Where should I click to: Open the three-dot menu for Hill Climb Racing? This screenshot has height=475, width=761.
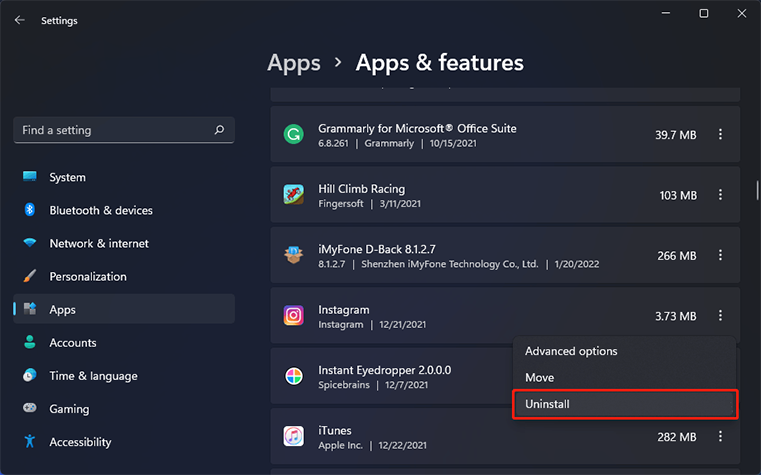(720, 195)
